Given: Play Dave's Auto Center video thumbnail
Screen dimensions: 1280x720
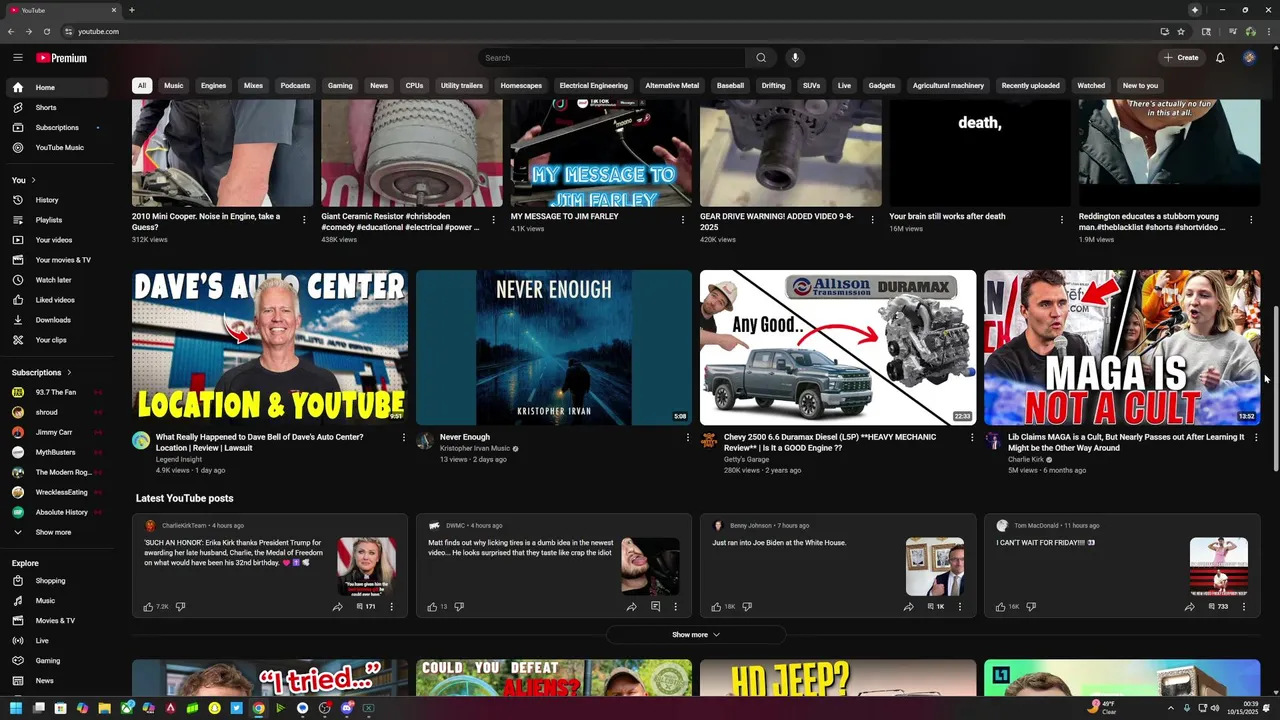Looking at the screenshot, I should (270, 348).
